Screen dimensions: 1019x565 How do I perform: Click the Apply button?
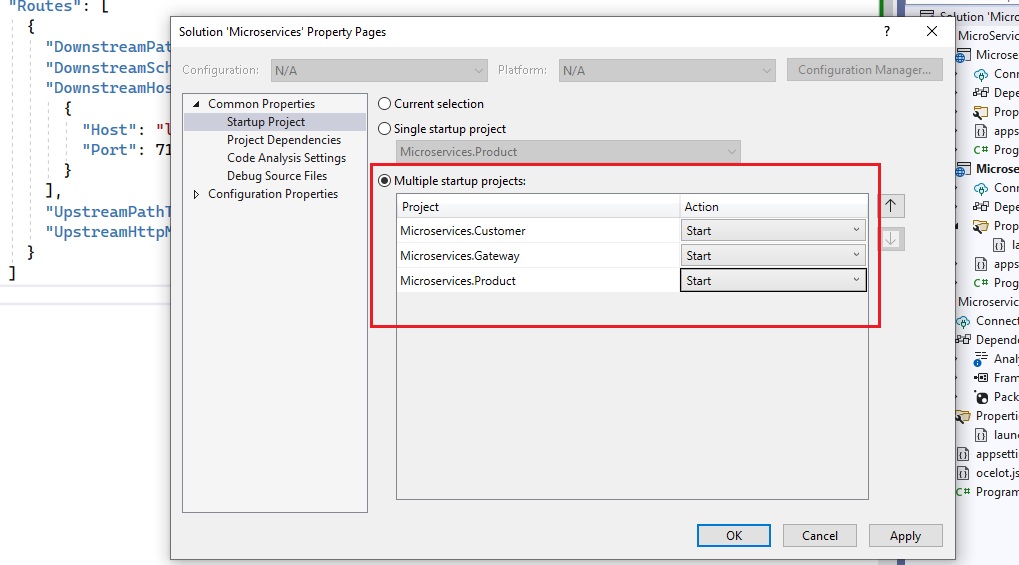click(x=905, y=536)
